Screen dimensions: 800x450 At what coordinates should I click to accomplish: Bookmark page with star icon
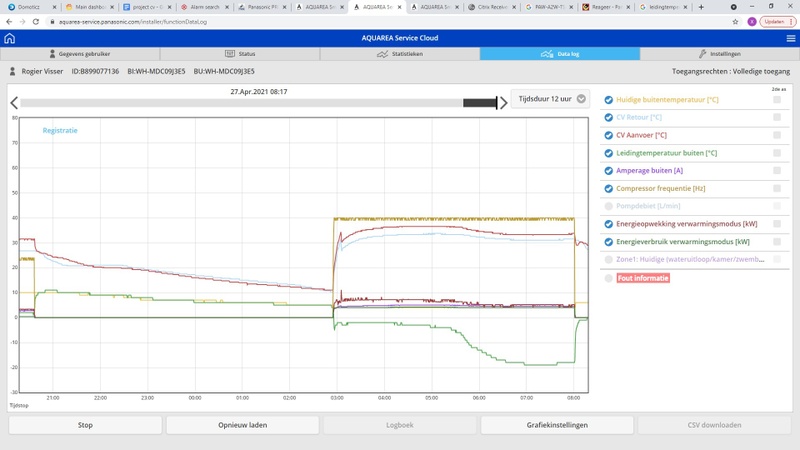(735, 21)
